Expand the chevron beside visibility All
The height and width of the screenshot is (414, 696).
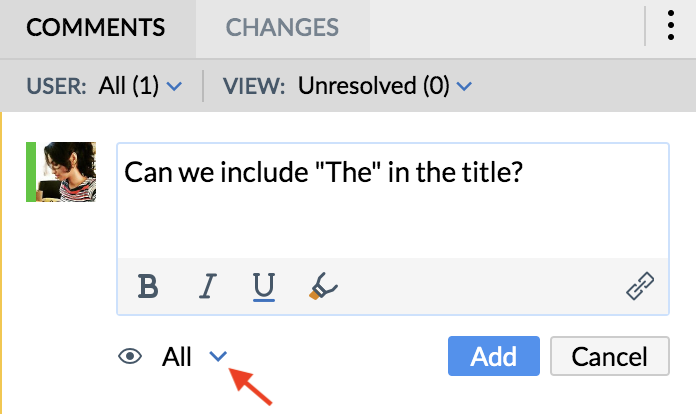pos(219,356)
